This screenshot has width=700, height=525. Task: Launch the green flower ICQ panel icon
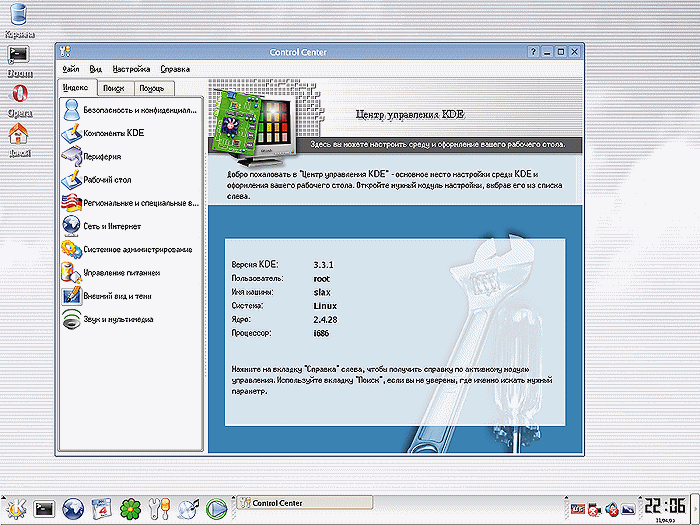point(130,508)
